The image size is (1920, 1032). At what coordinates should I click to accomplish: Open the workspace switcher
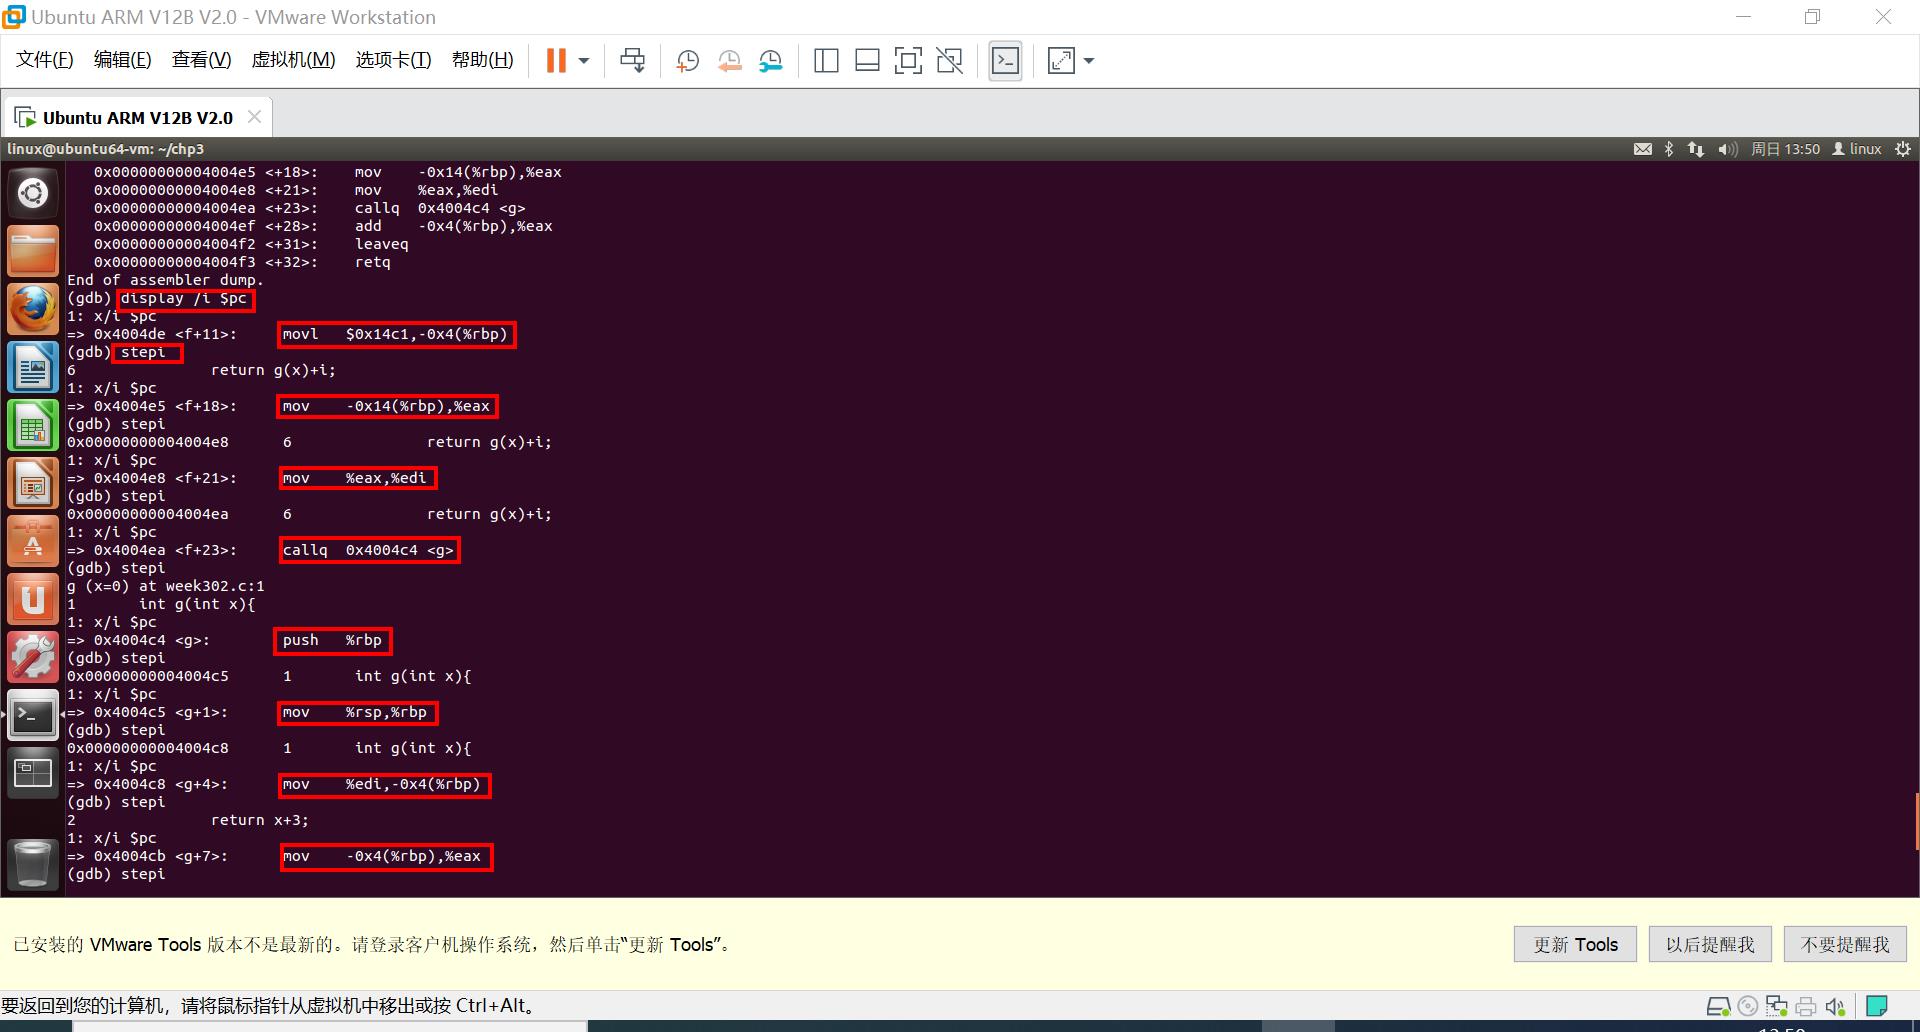click(33, 774)
